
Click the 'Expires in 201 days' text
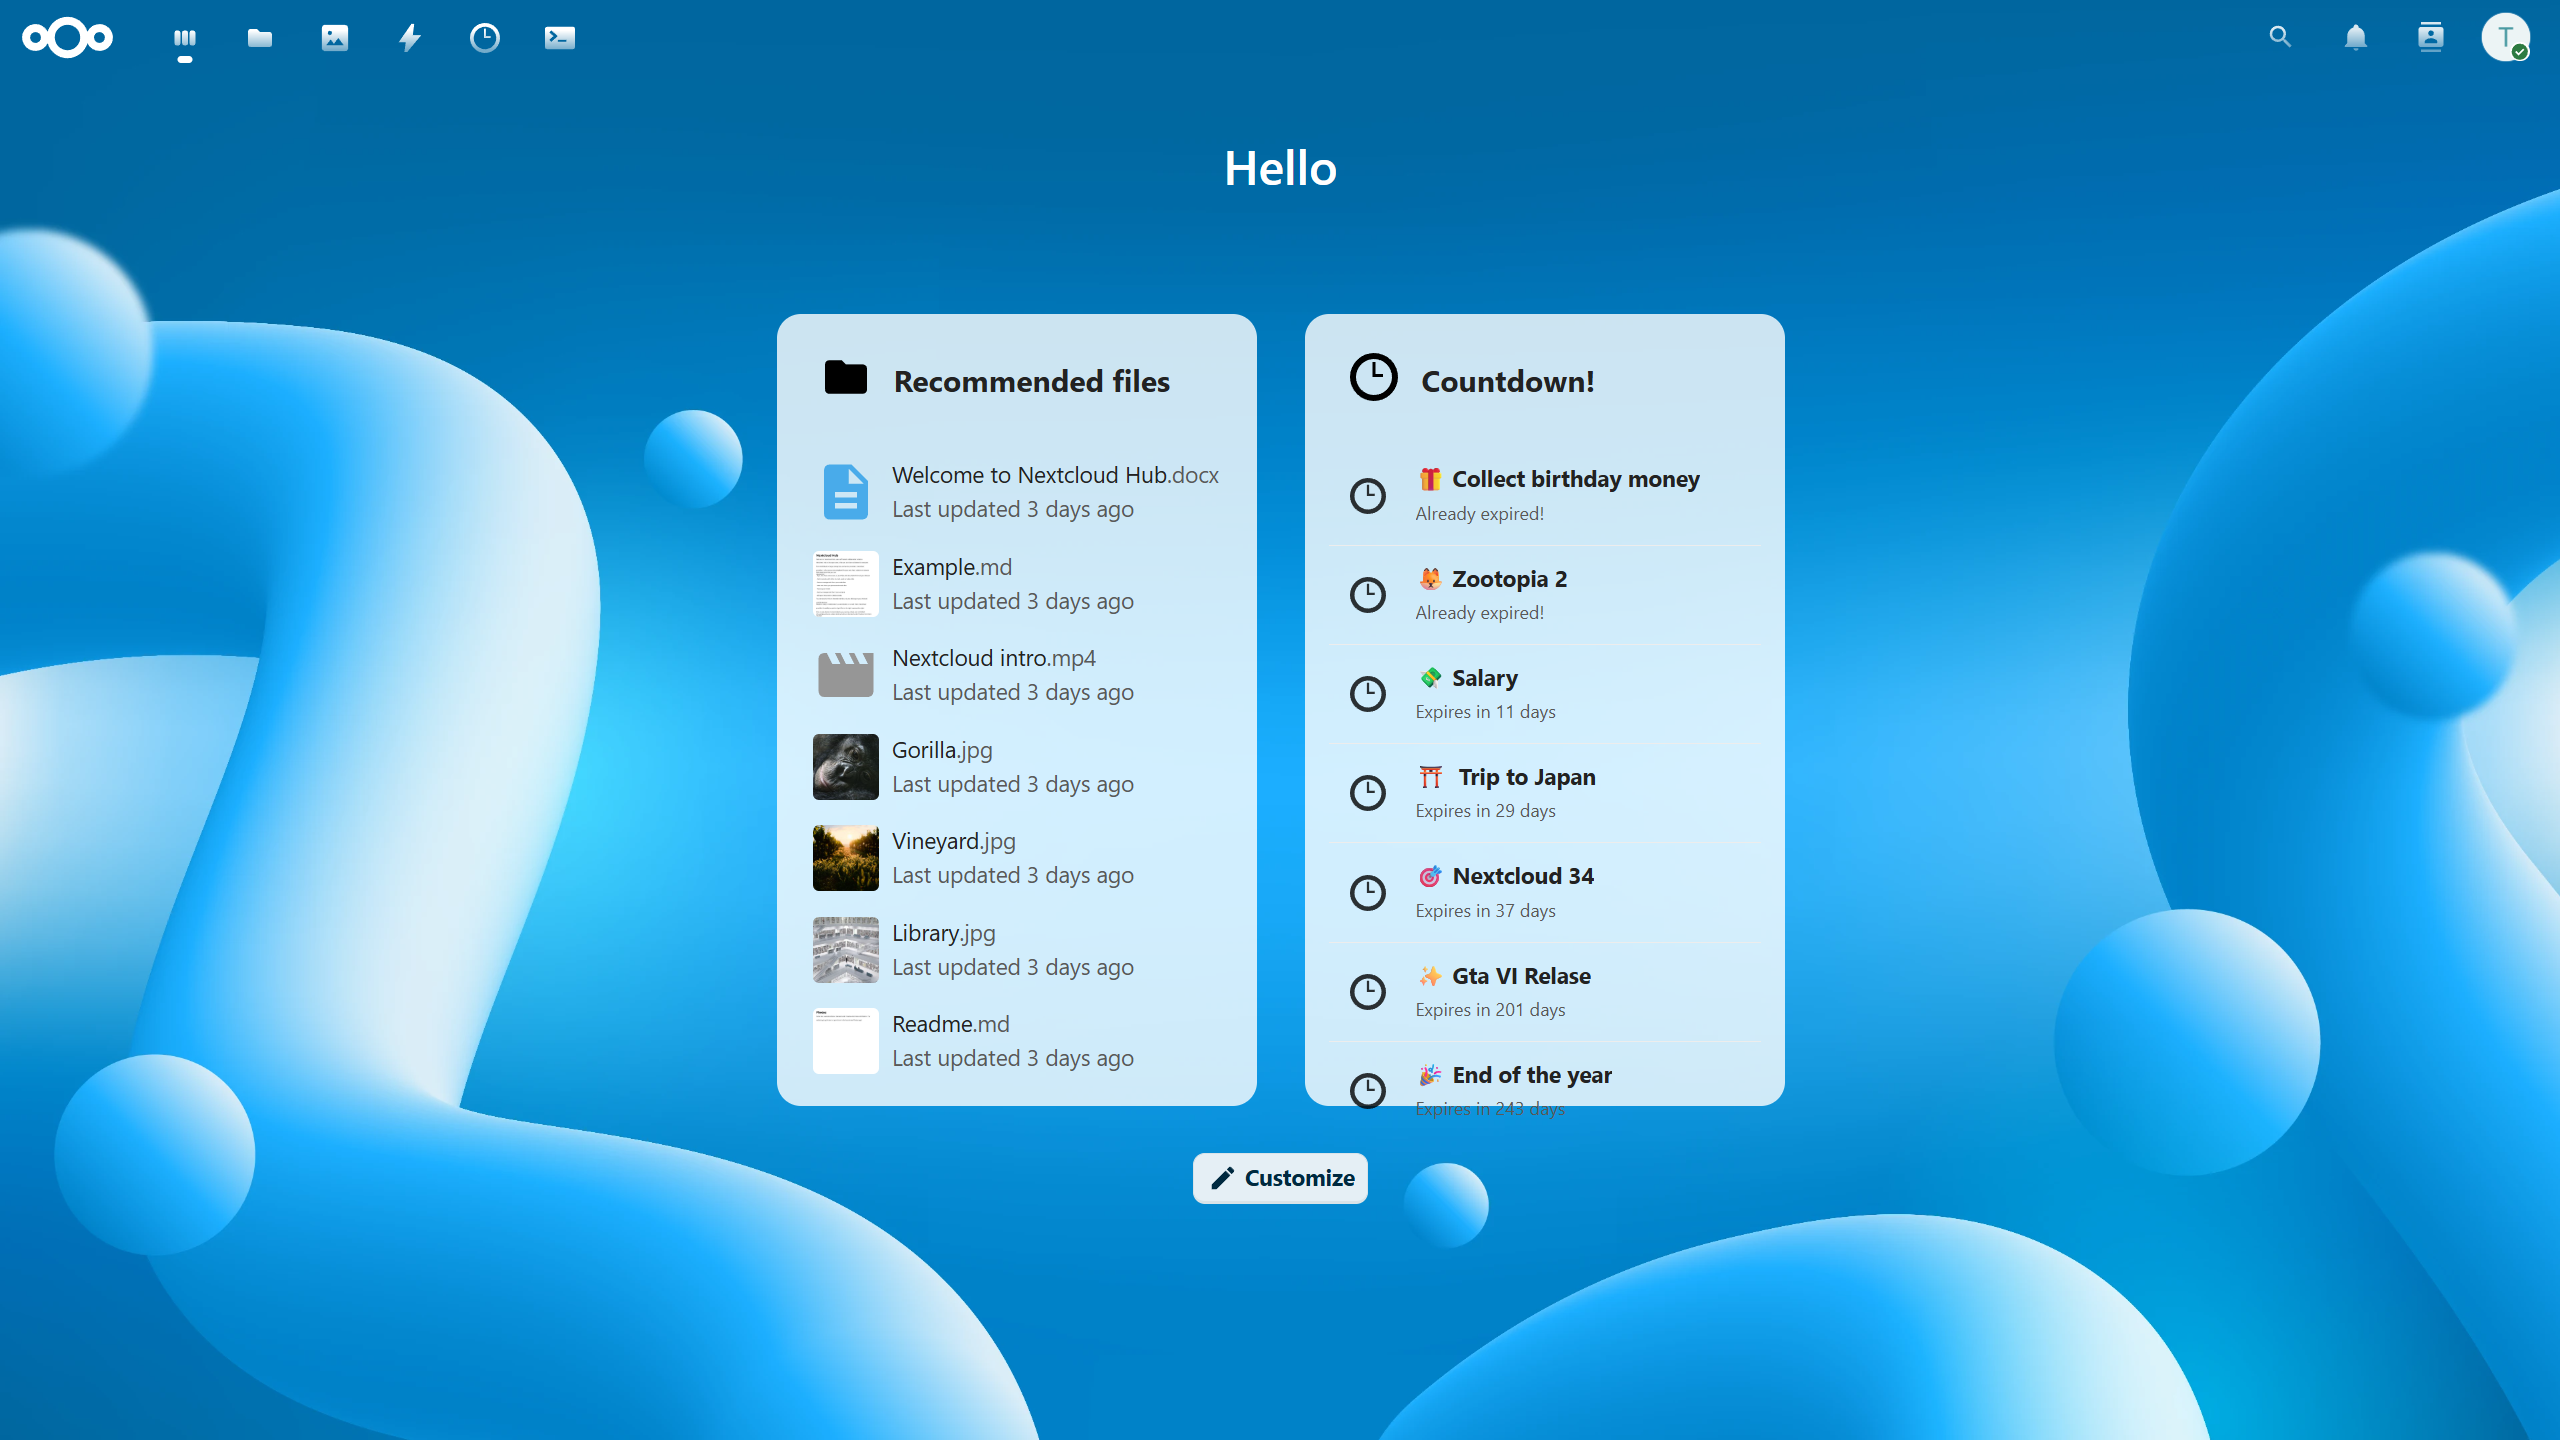click(1491, 1010)
